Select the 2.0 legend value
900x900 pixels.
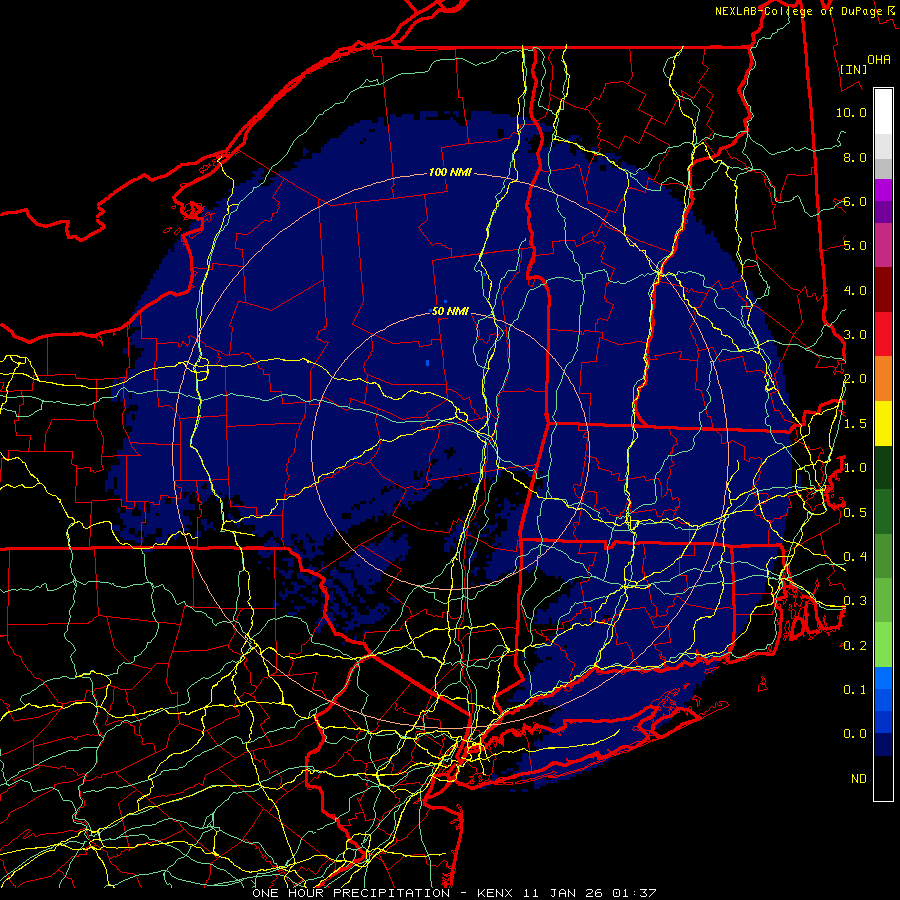(855, 379)
